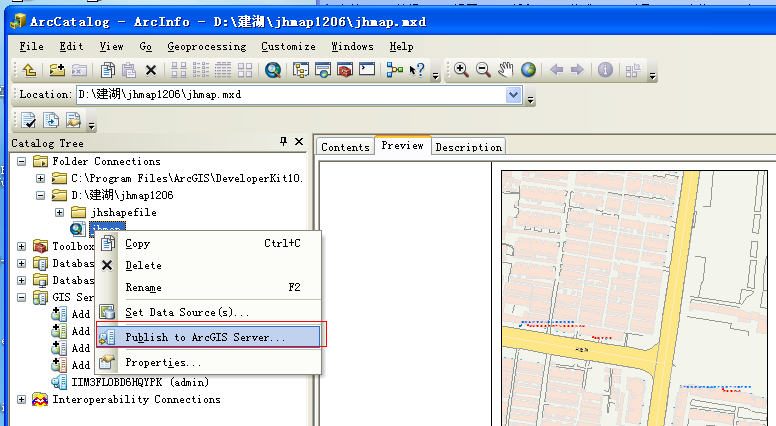Pin the Catalog Tree panel
Image resolution: width=776 pixels, height=426 pixels.
pos(284,142)
